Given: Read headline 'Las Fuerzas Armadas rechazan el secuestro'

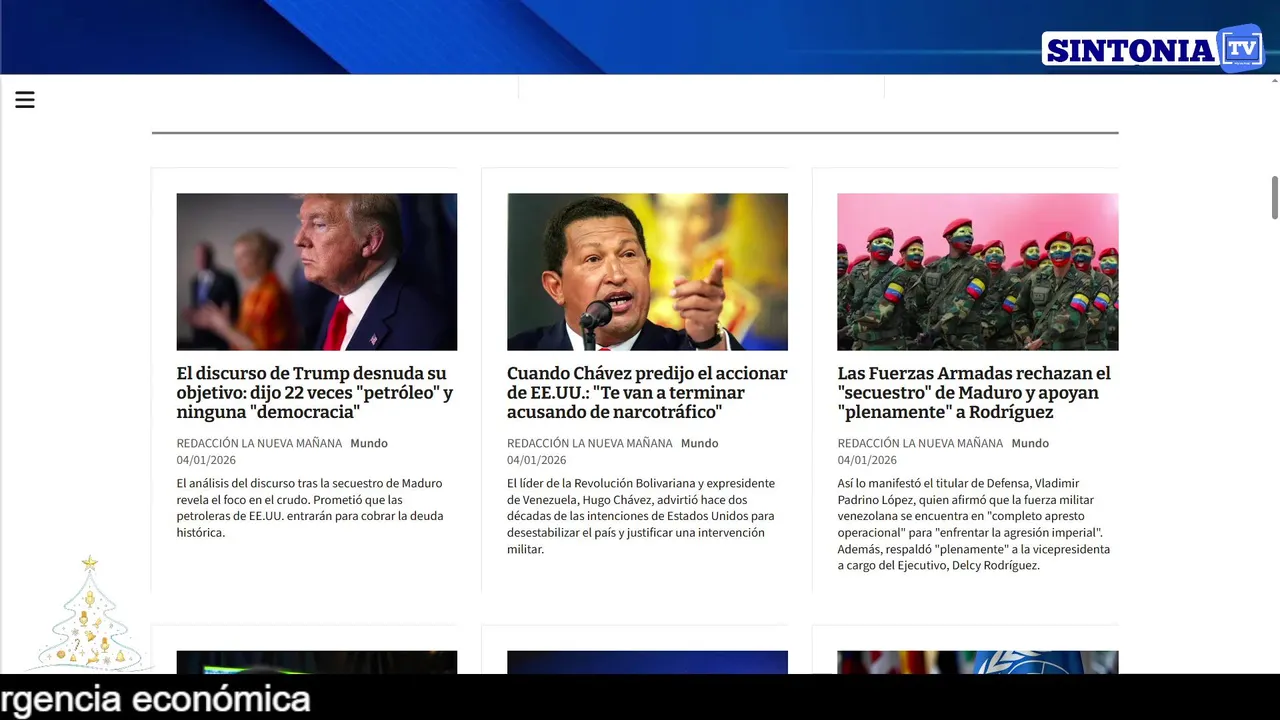Looking at the screenshot, I should 974,393.
